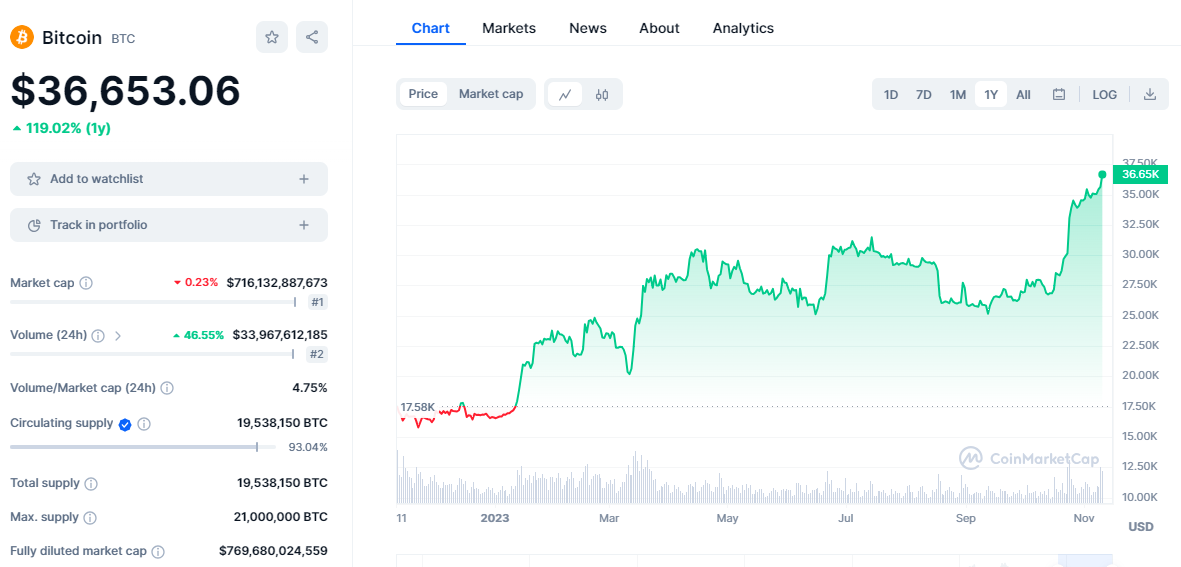The image size is (1181, 567).
Task: Click the 4.75% volume ratio value
Action: pyautogui.click(x=312, y=388)
